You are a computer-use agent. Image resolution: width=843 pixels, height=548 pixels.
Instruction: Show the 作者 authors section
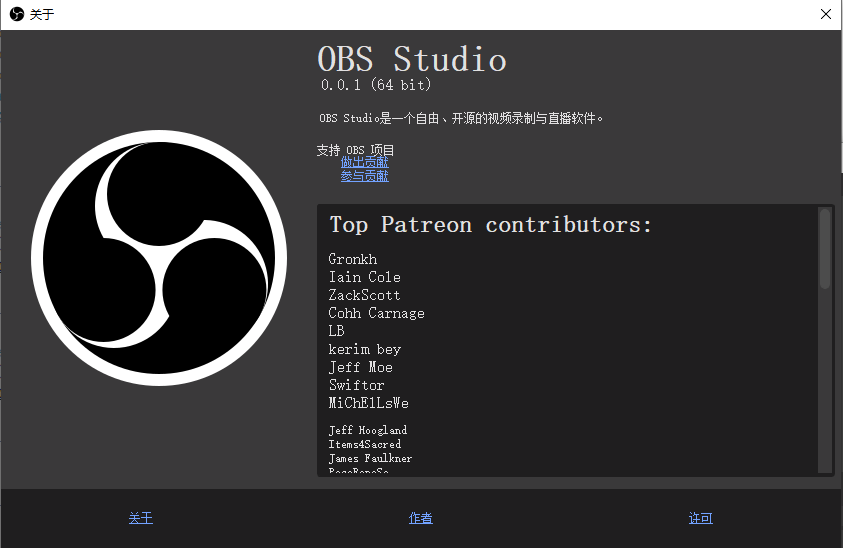pyautogui.click(x=420, y=518)
